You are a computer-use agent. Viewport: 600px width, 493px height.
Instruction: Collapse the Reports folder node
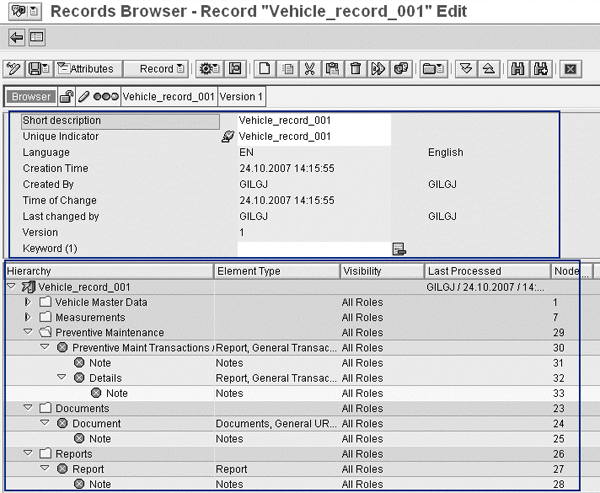(28, 453)
